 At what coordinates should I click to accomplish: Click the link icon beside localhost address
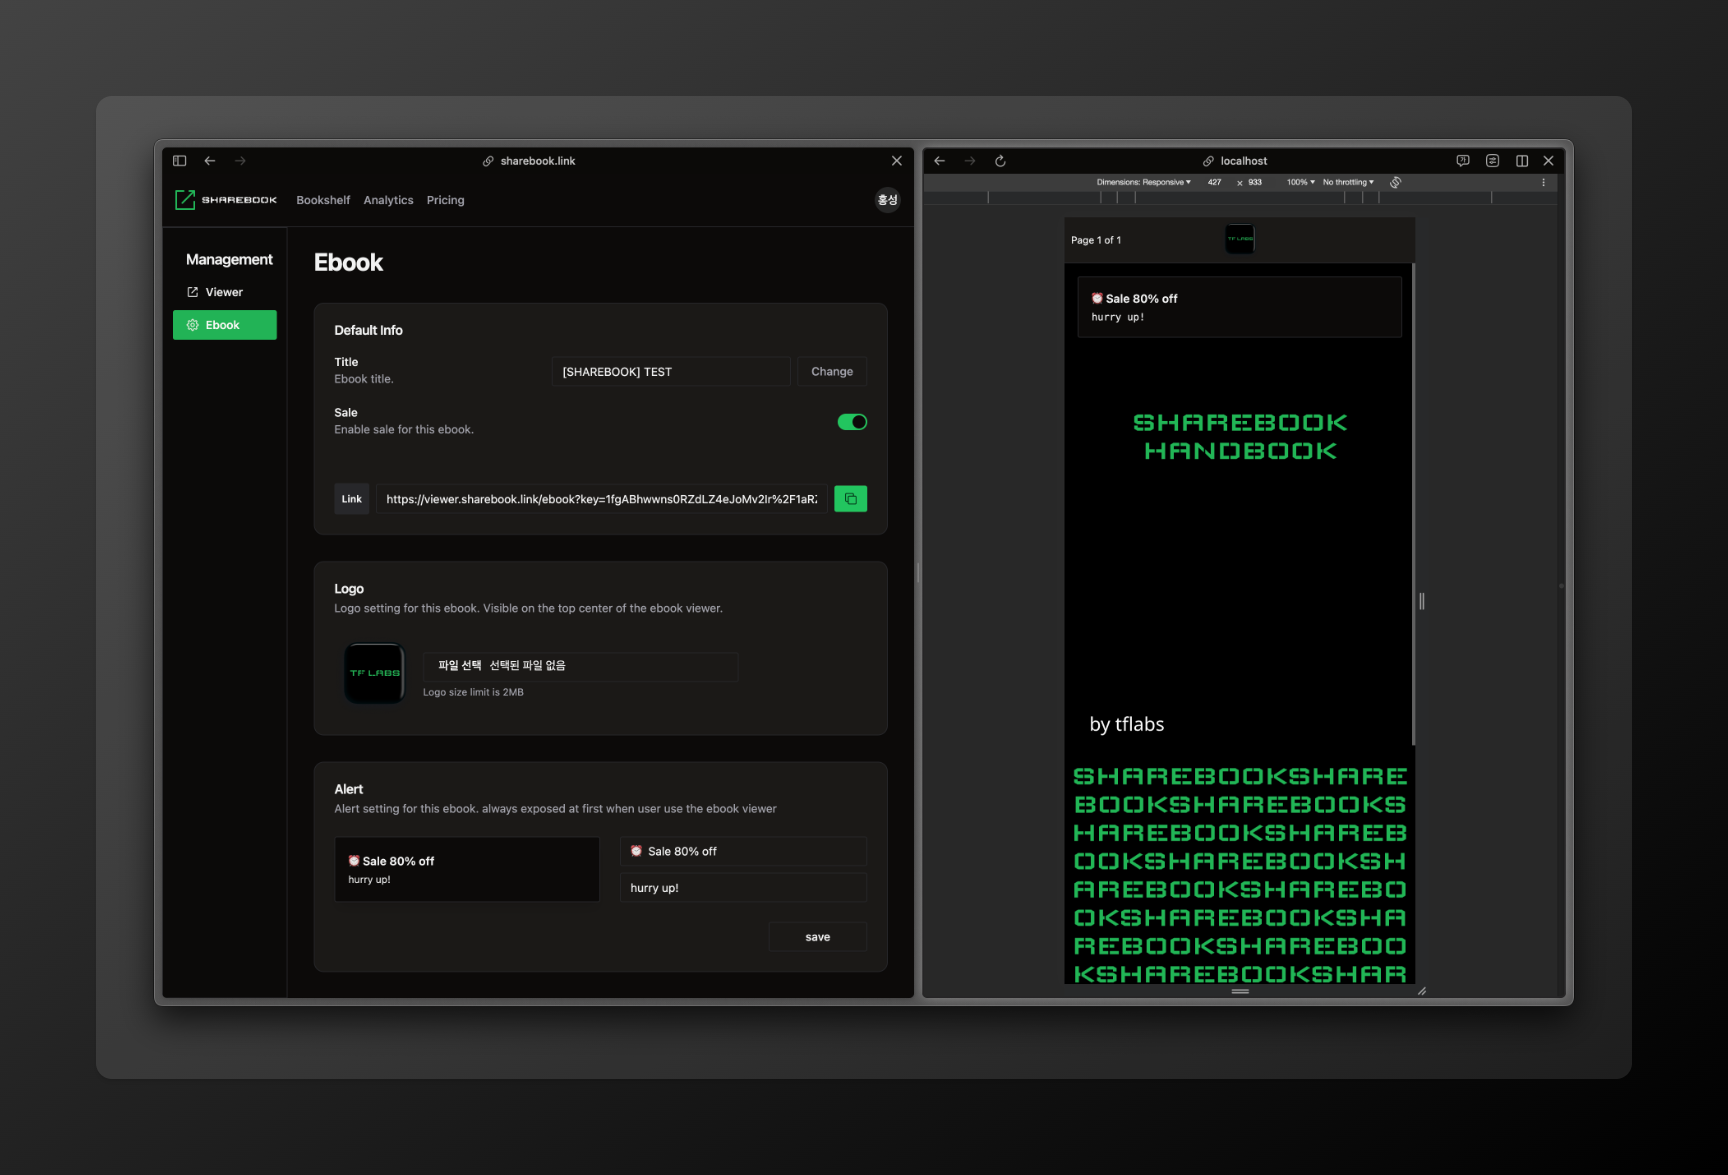point(1208,161)
